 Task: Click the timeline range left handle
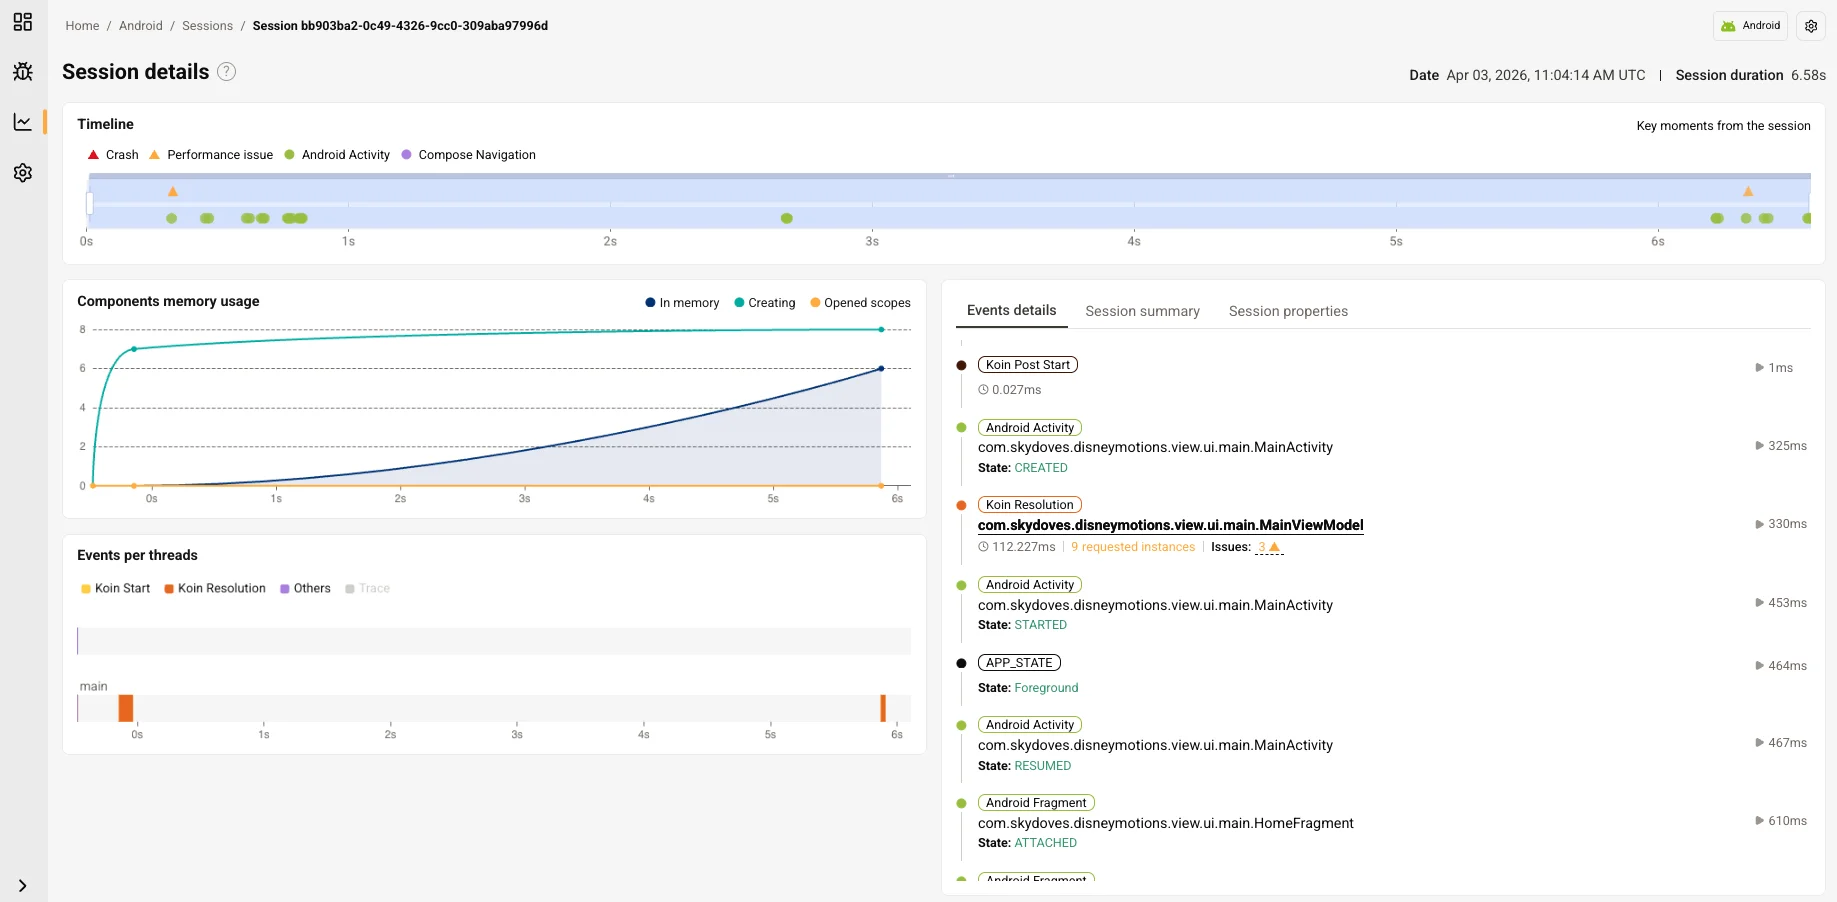(x=90, y=203)
